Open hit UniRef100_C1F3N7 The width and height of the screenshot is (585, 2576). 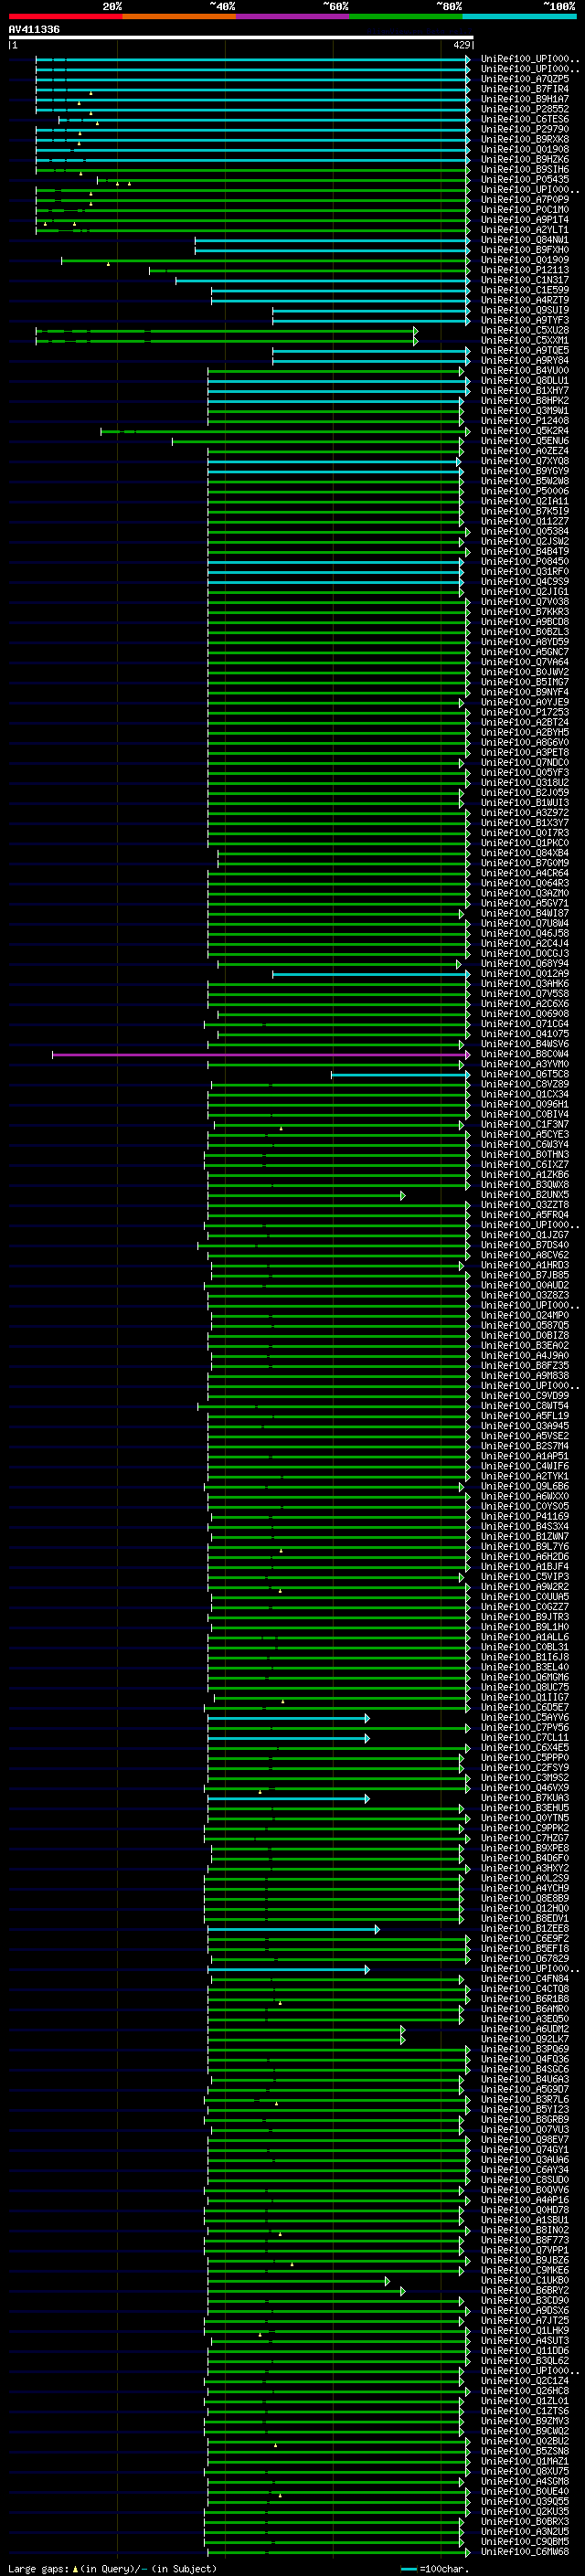tap(525, 1124)
